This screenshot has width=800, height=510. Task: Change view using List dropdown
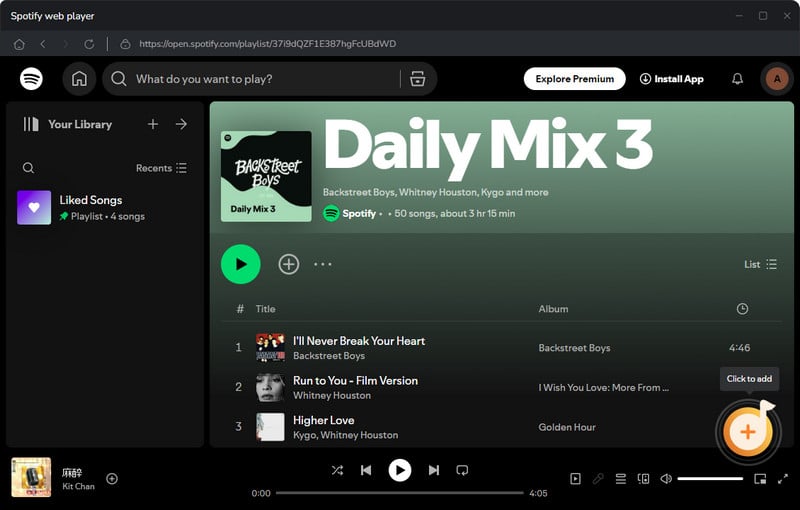tap(760, 264)
